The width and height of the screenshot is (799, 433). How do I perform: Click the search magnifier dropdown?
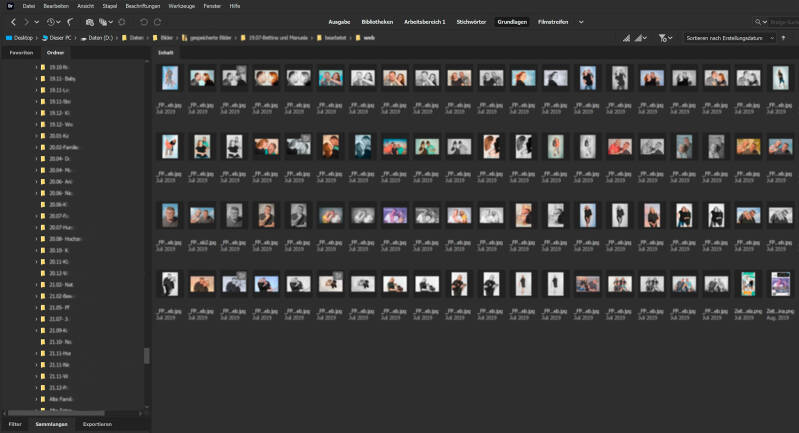(x=761, y=22)
